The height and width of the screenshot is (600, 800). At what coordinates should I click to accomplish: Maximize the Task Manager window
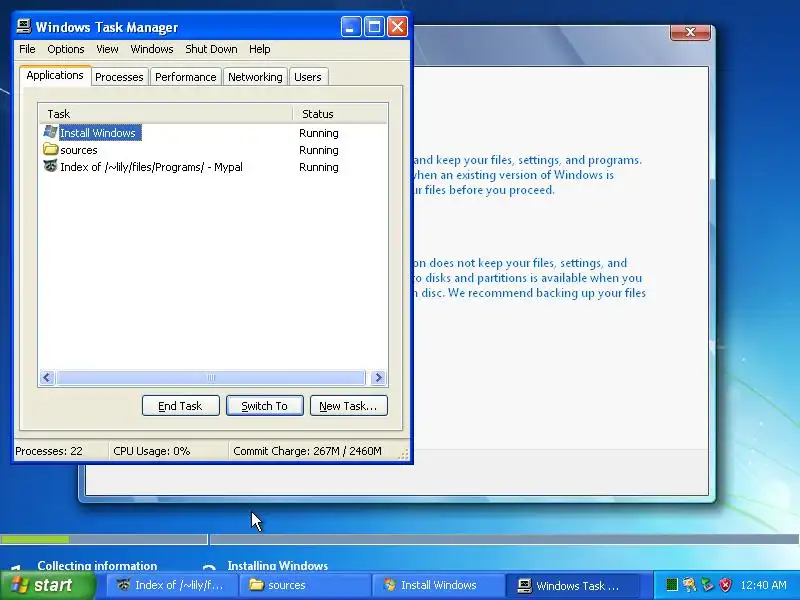tap(374, 27)
